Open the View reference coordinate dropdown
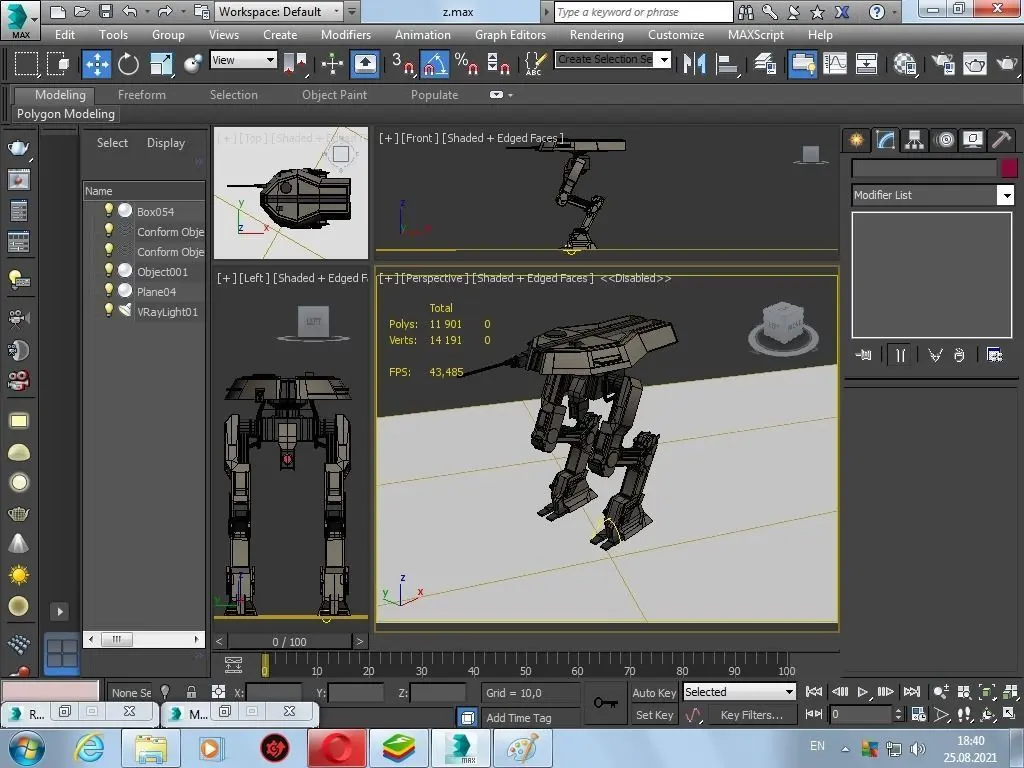Viewport: 1024px width, 768px height. pyautogui.click(x=243, y=60)
